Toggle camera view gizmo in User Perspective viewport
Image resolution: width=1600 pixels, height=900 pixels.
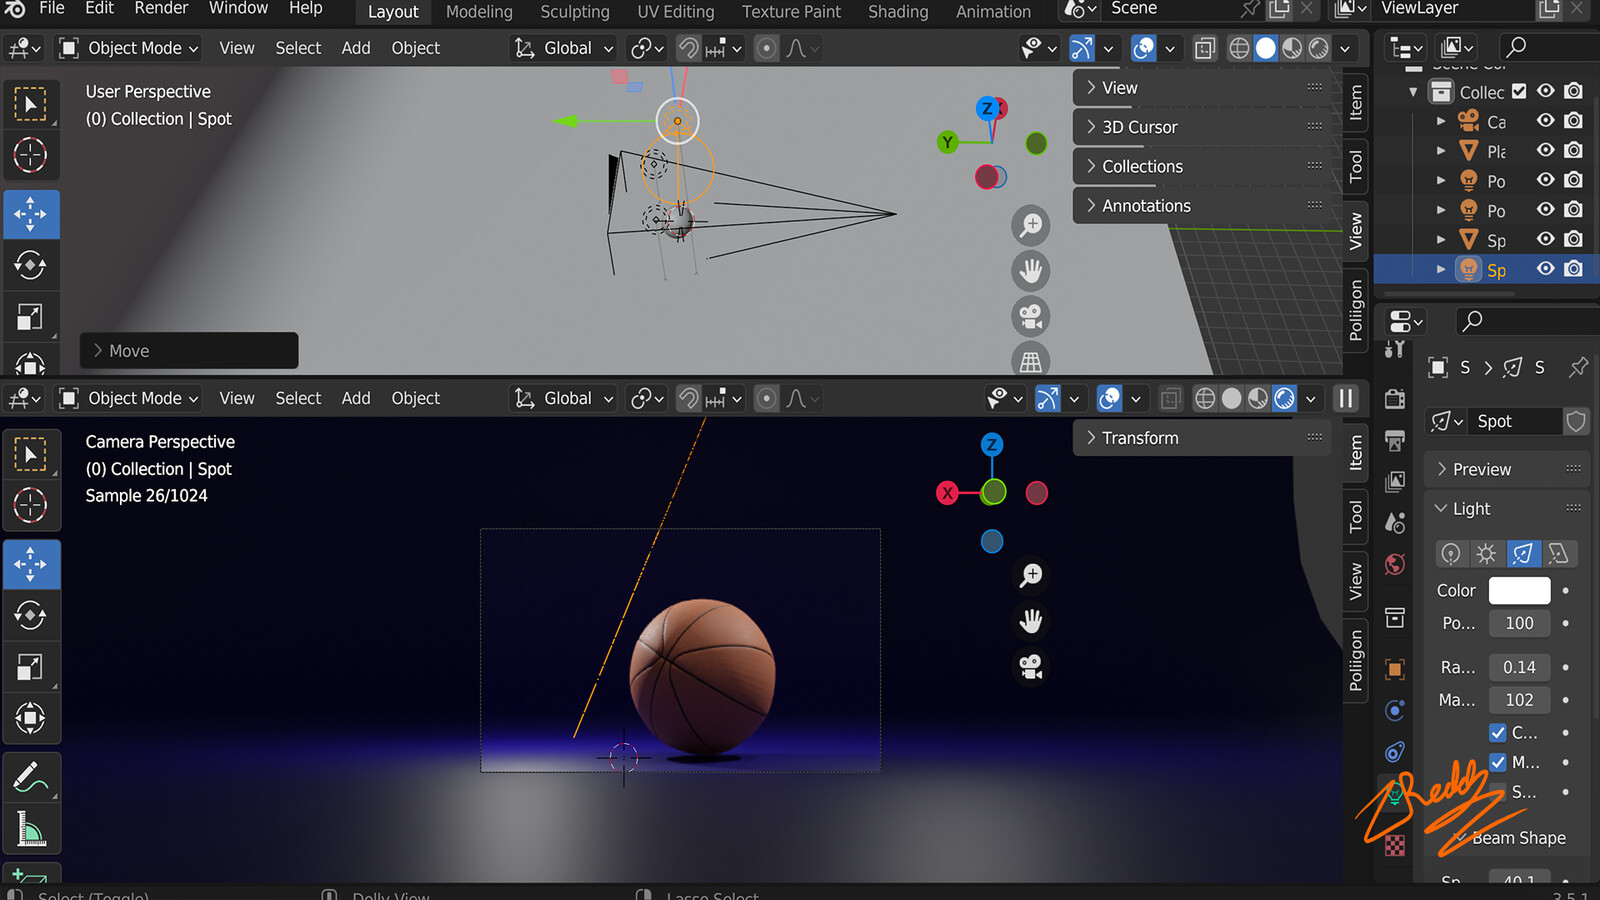1031,316
